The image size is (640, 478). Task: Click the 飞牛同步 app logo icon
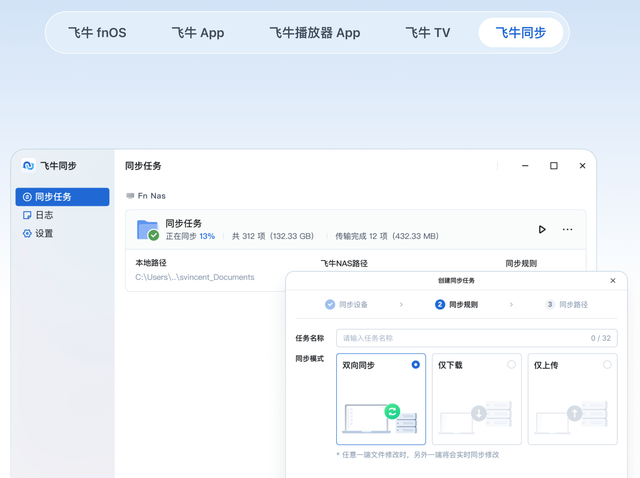[x=28, y=166]
